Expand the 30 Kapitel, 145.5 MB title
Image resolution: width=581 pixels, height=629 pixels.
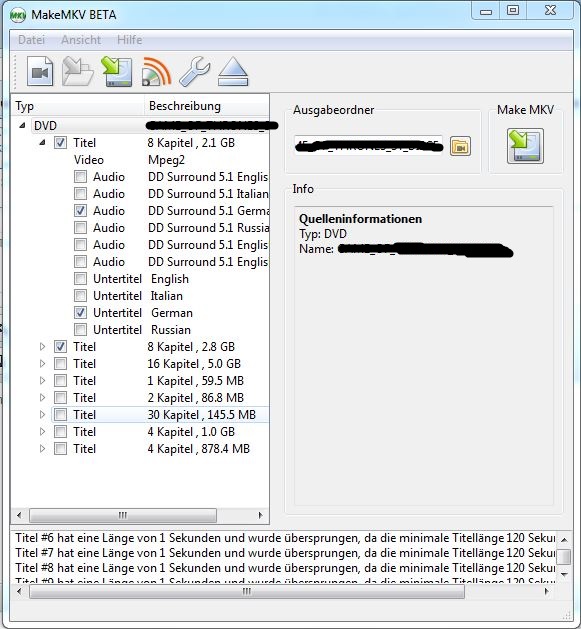click(x=43, y=414)
